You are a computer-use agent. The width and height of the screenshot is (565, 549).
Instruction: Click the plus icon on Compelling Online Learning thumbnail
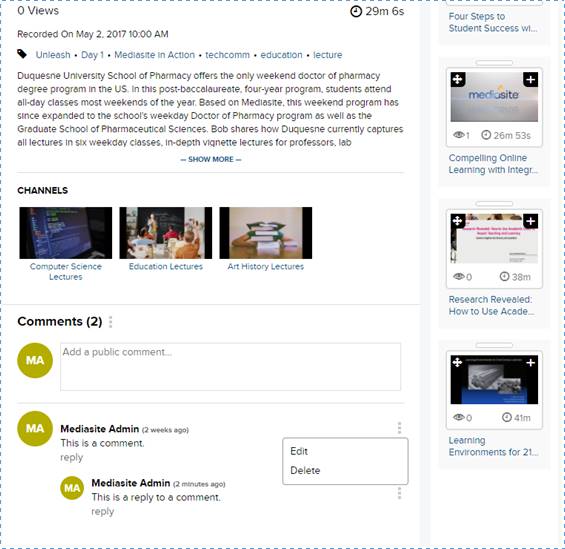[530, 80]
